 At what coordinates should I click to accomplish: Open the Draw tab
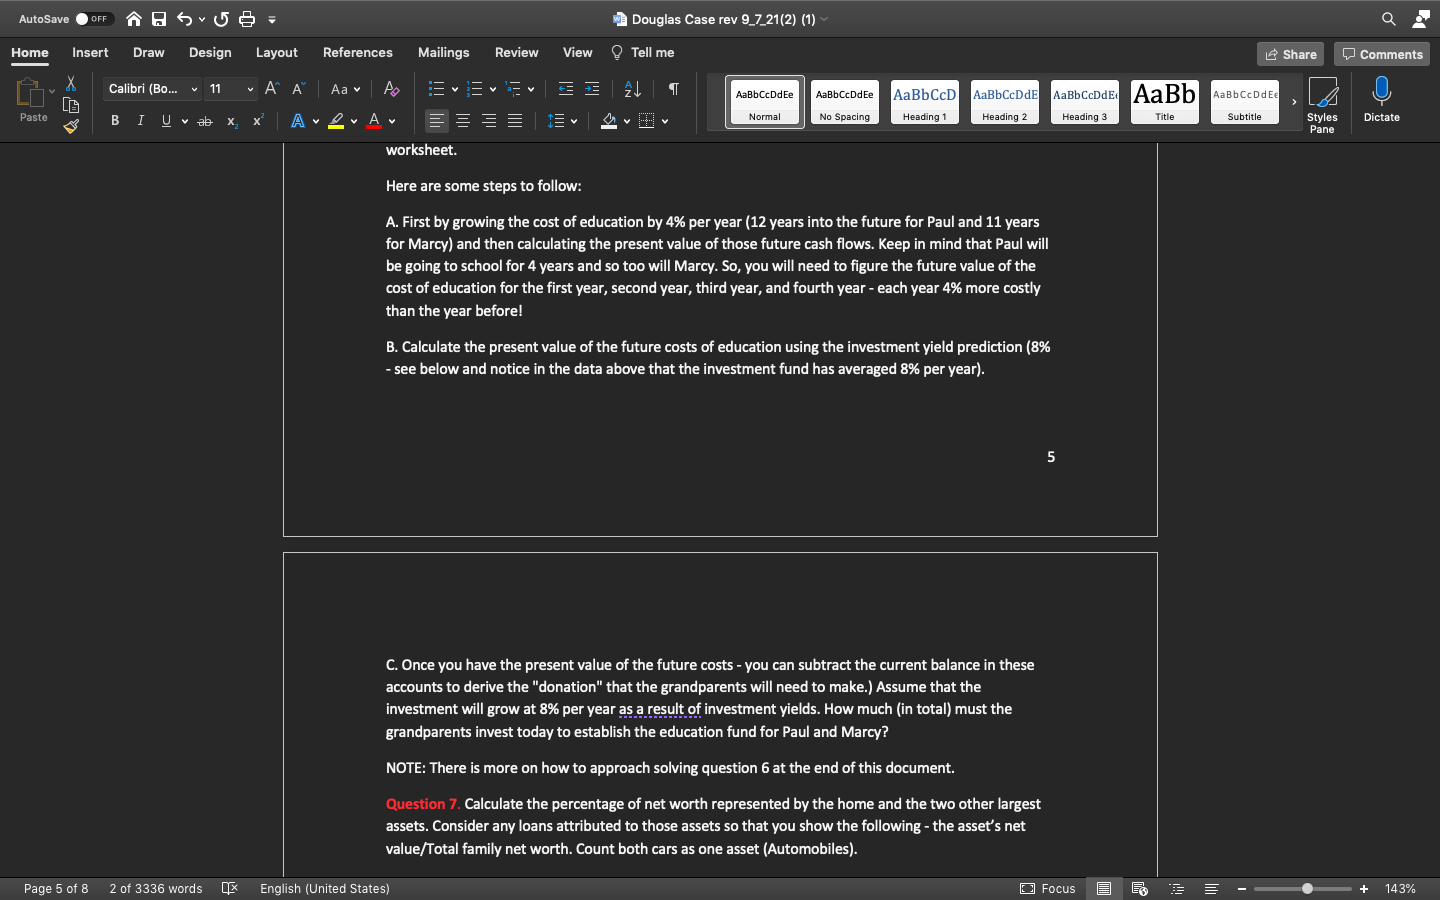click(x=149, y=53)
